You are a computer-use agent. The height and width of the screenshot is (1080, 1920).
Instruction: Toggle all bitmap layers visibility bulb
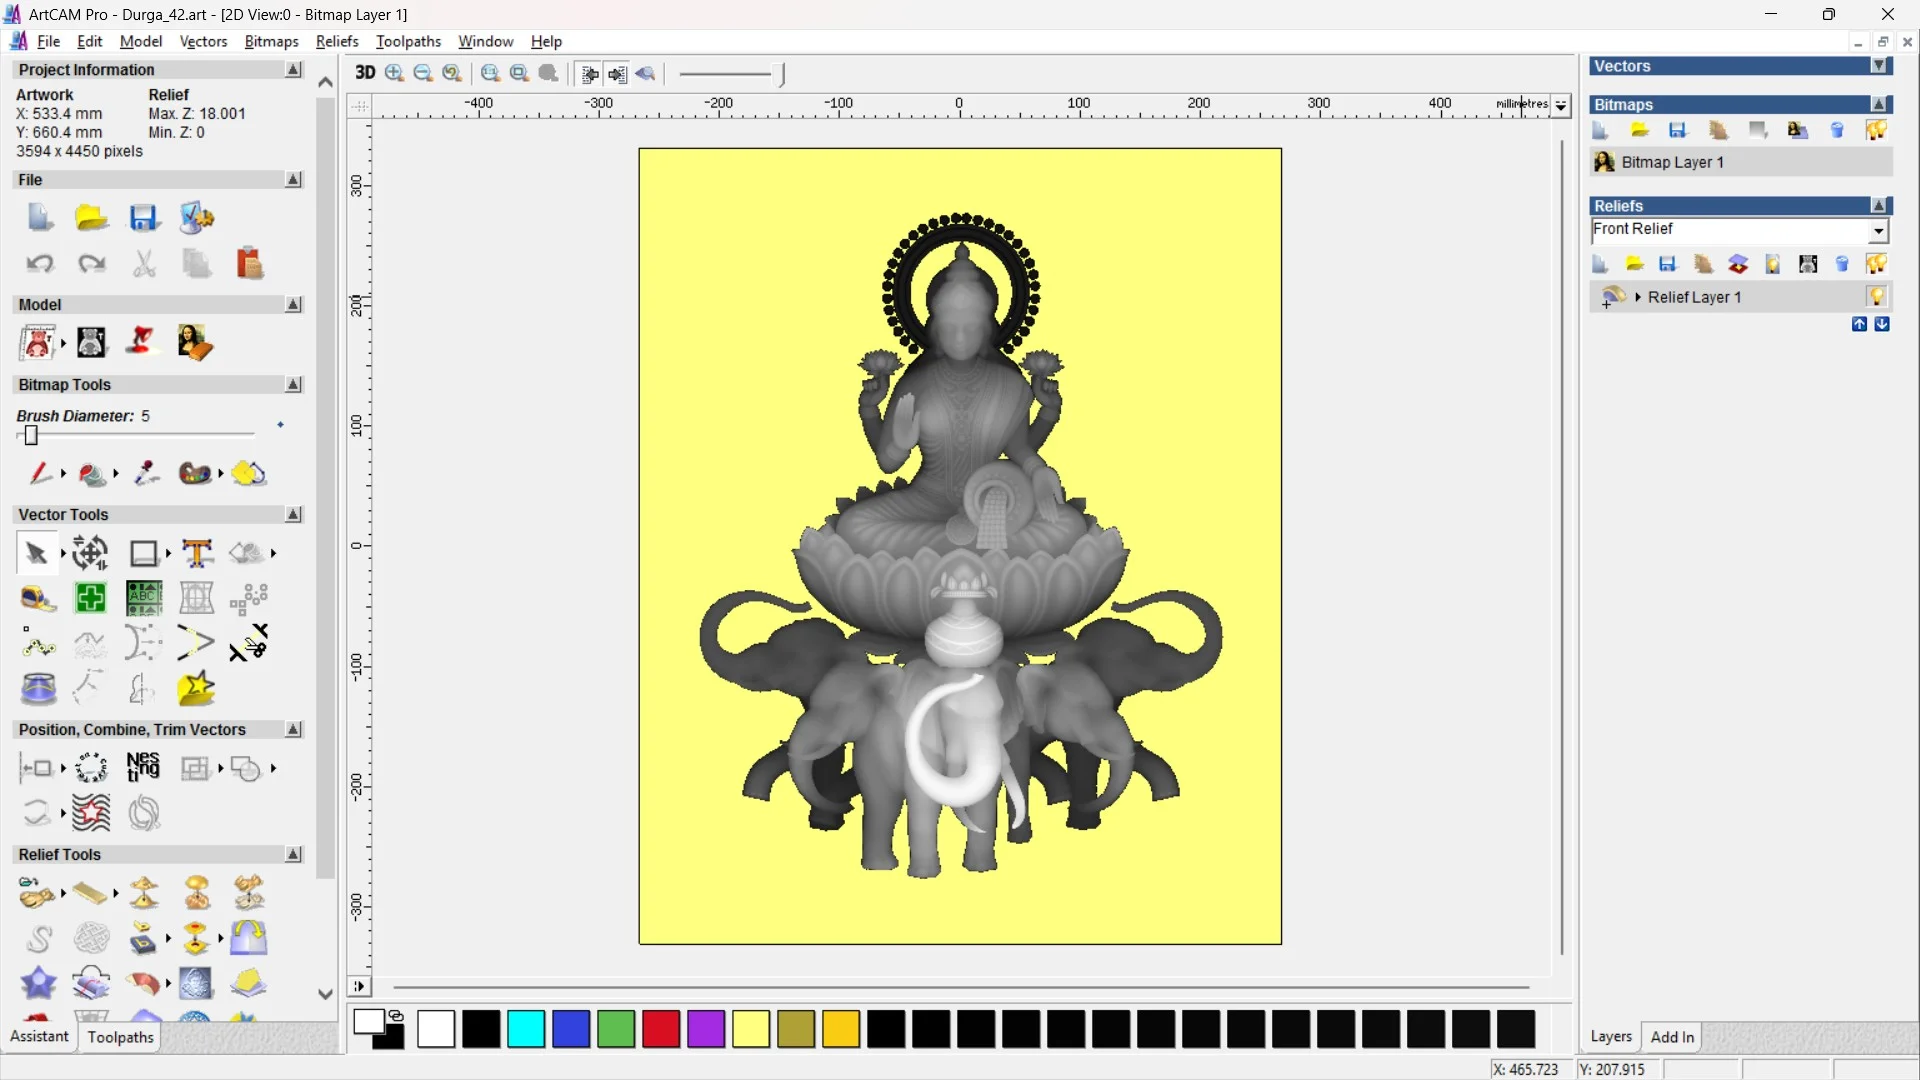[1876, 130]
